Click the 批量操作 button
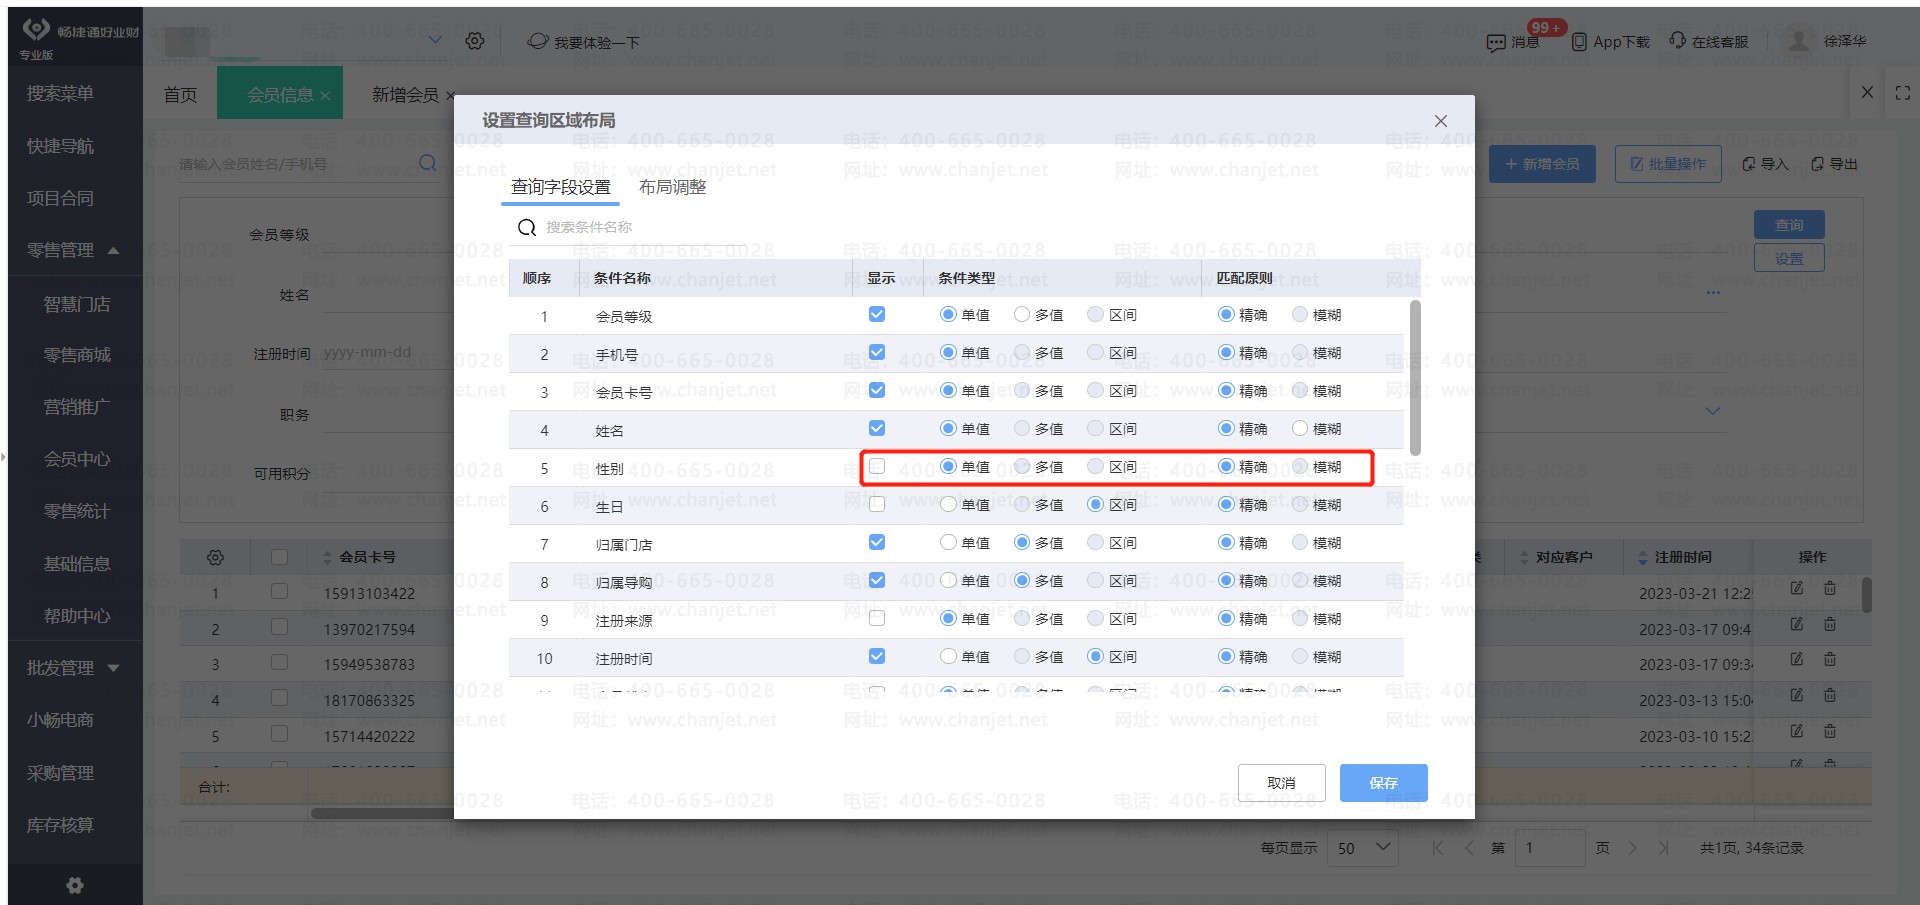The image size is (1920, 905). click(1668, 164)
